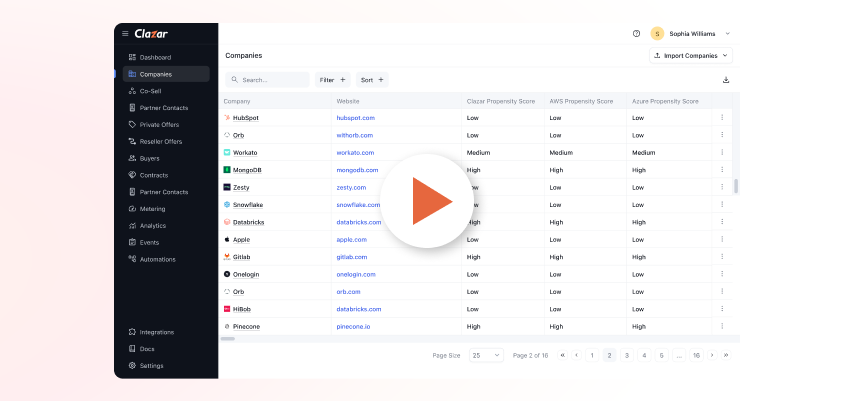Open row actions menu for MongoDB
855x401 pixels.
pyautogui.click(x=722, y=170)
